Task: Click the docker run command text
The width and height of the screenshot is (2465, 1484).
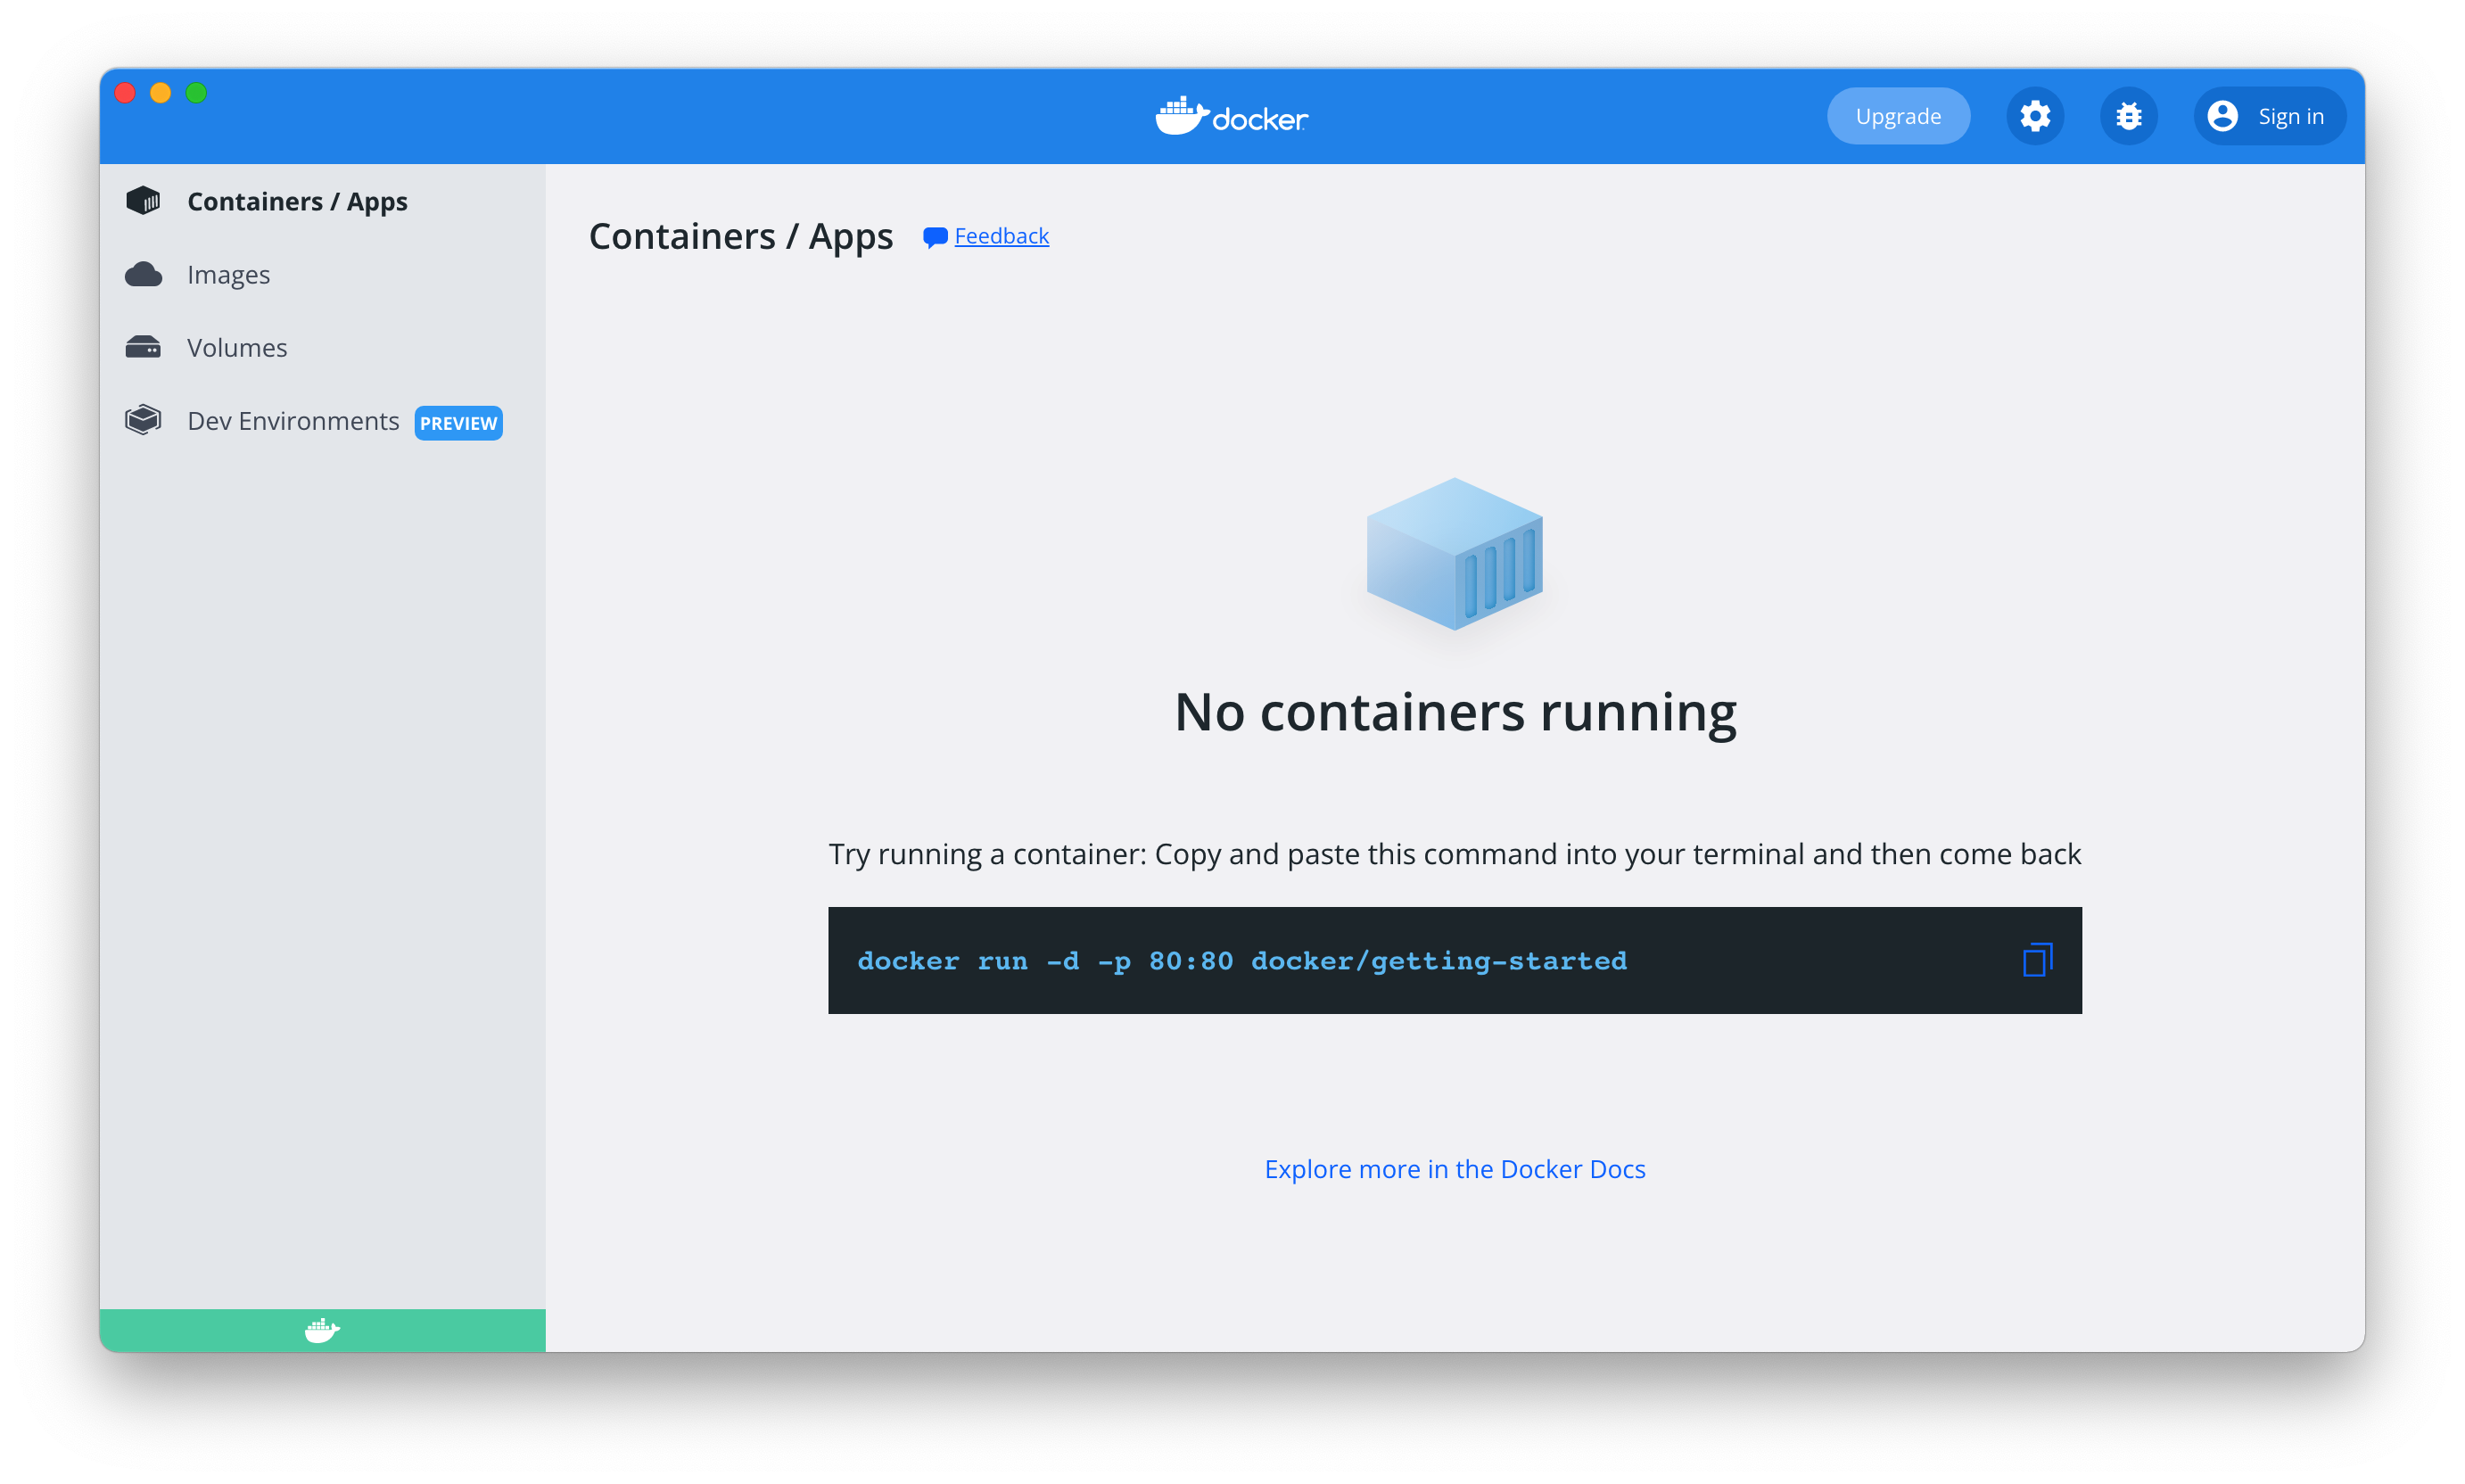Action: tap(1241, 961)
